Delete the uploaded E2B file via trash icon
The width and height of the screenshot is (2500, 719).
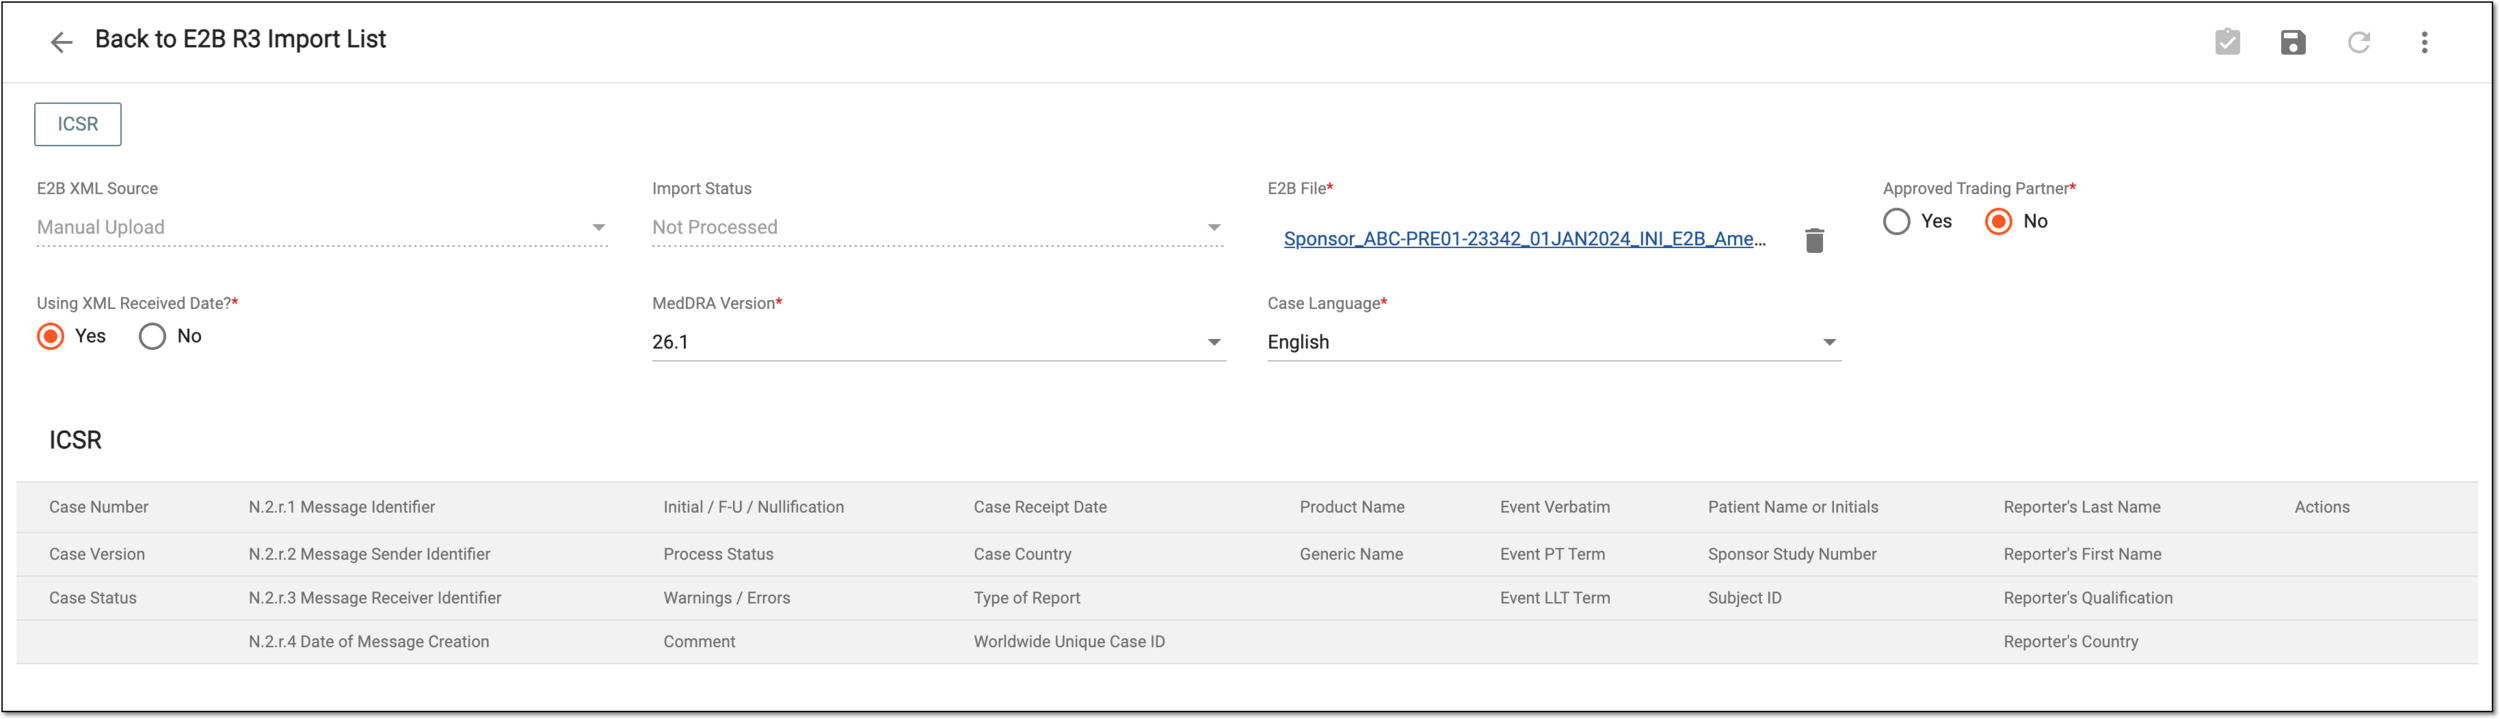(x=1814, y=240)
